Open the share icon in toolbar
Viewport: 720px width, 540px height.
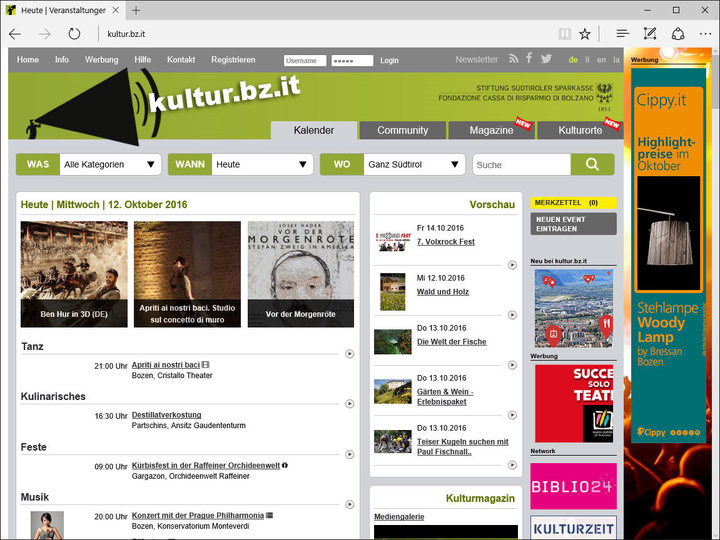[678, 34]
